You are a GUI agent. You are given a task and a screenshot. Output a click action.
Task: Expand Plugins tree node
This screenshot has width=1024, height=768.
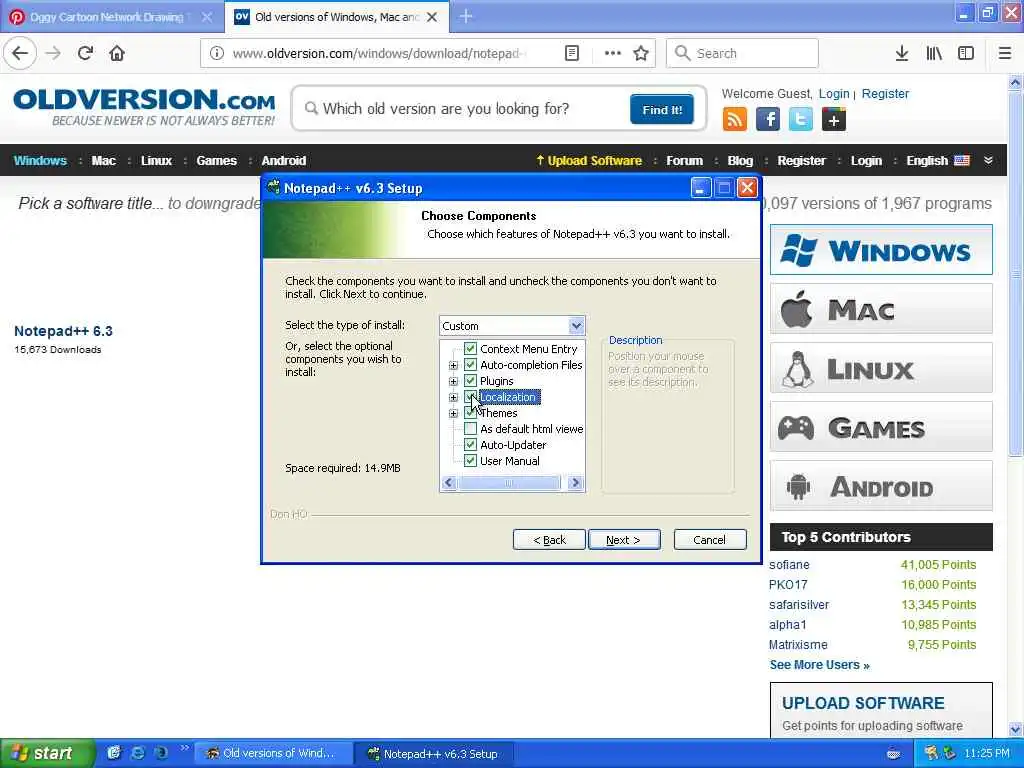coord(453,381)
